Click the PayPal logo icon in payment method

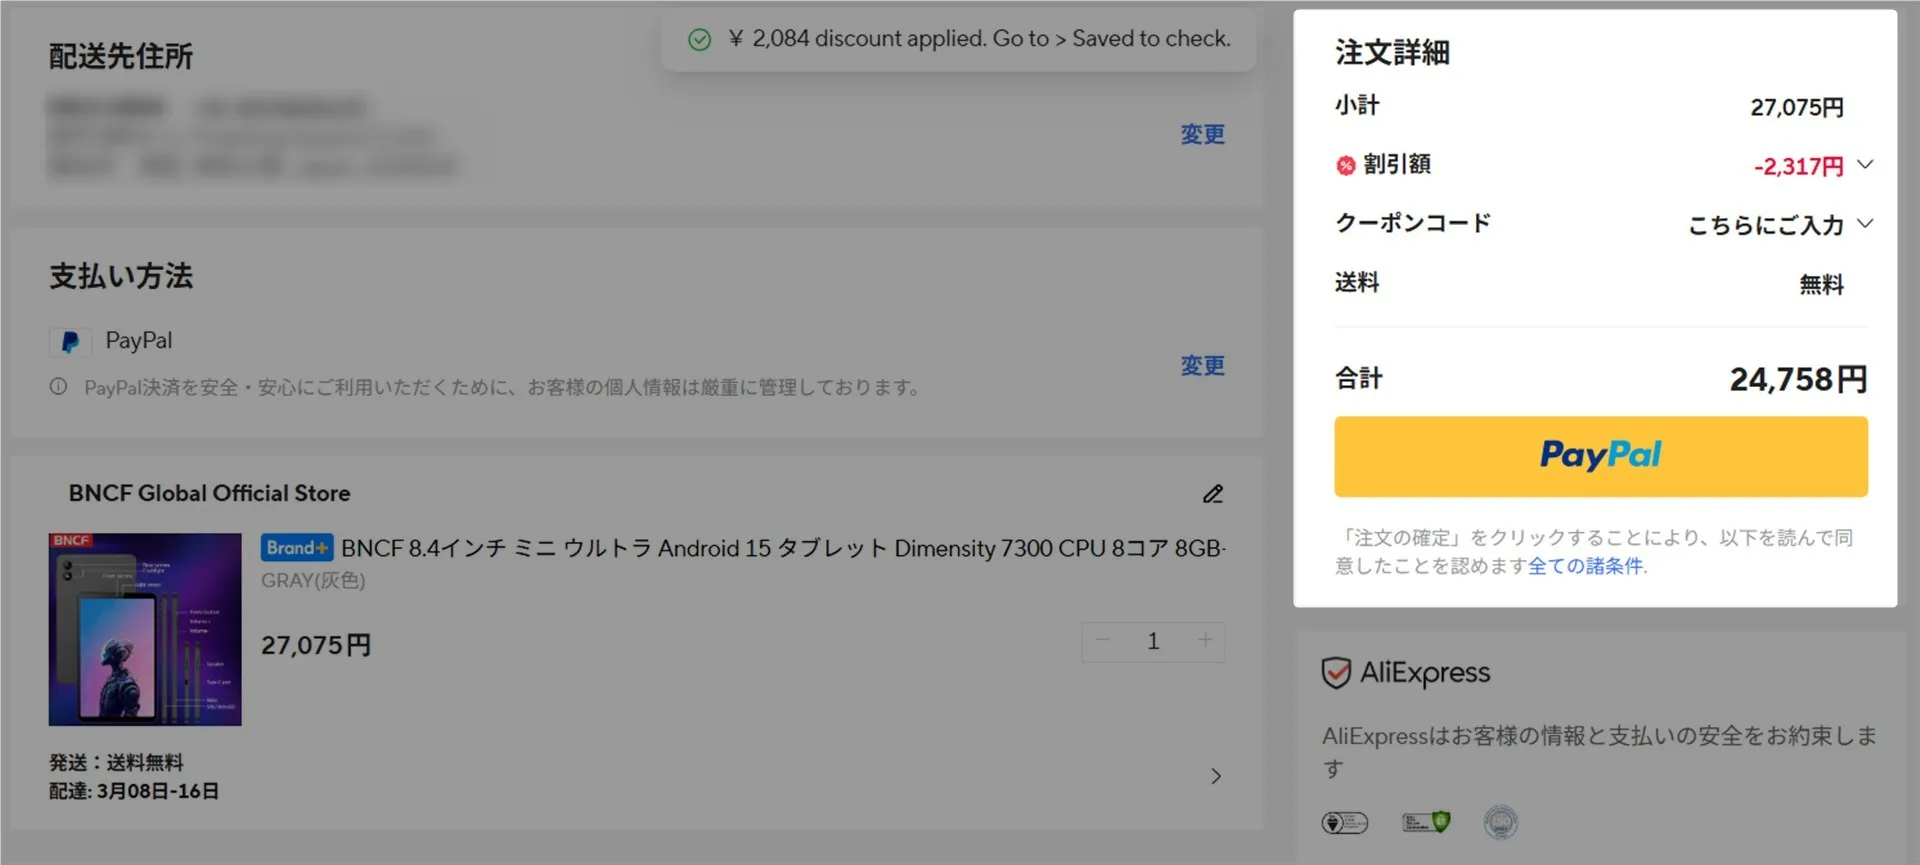70,342
